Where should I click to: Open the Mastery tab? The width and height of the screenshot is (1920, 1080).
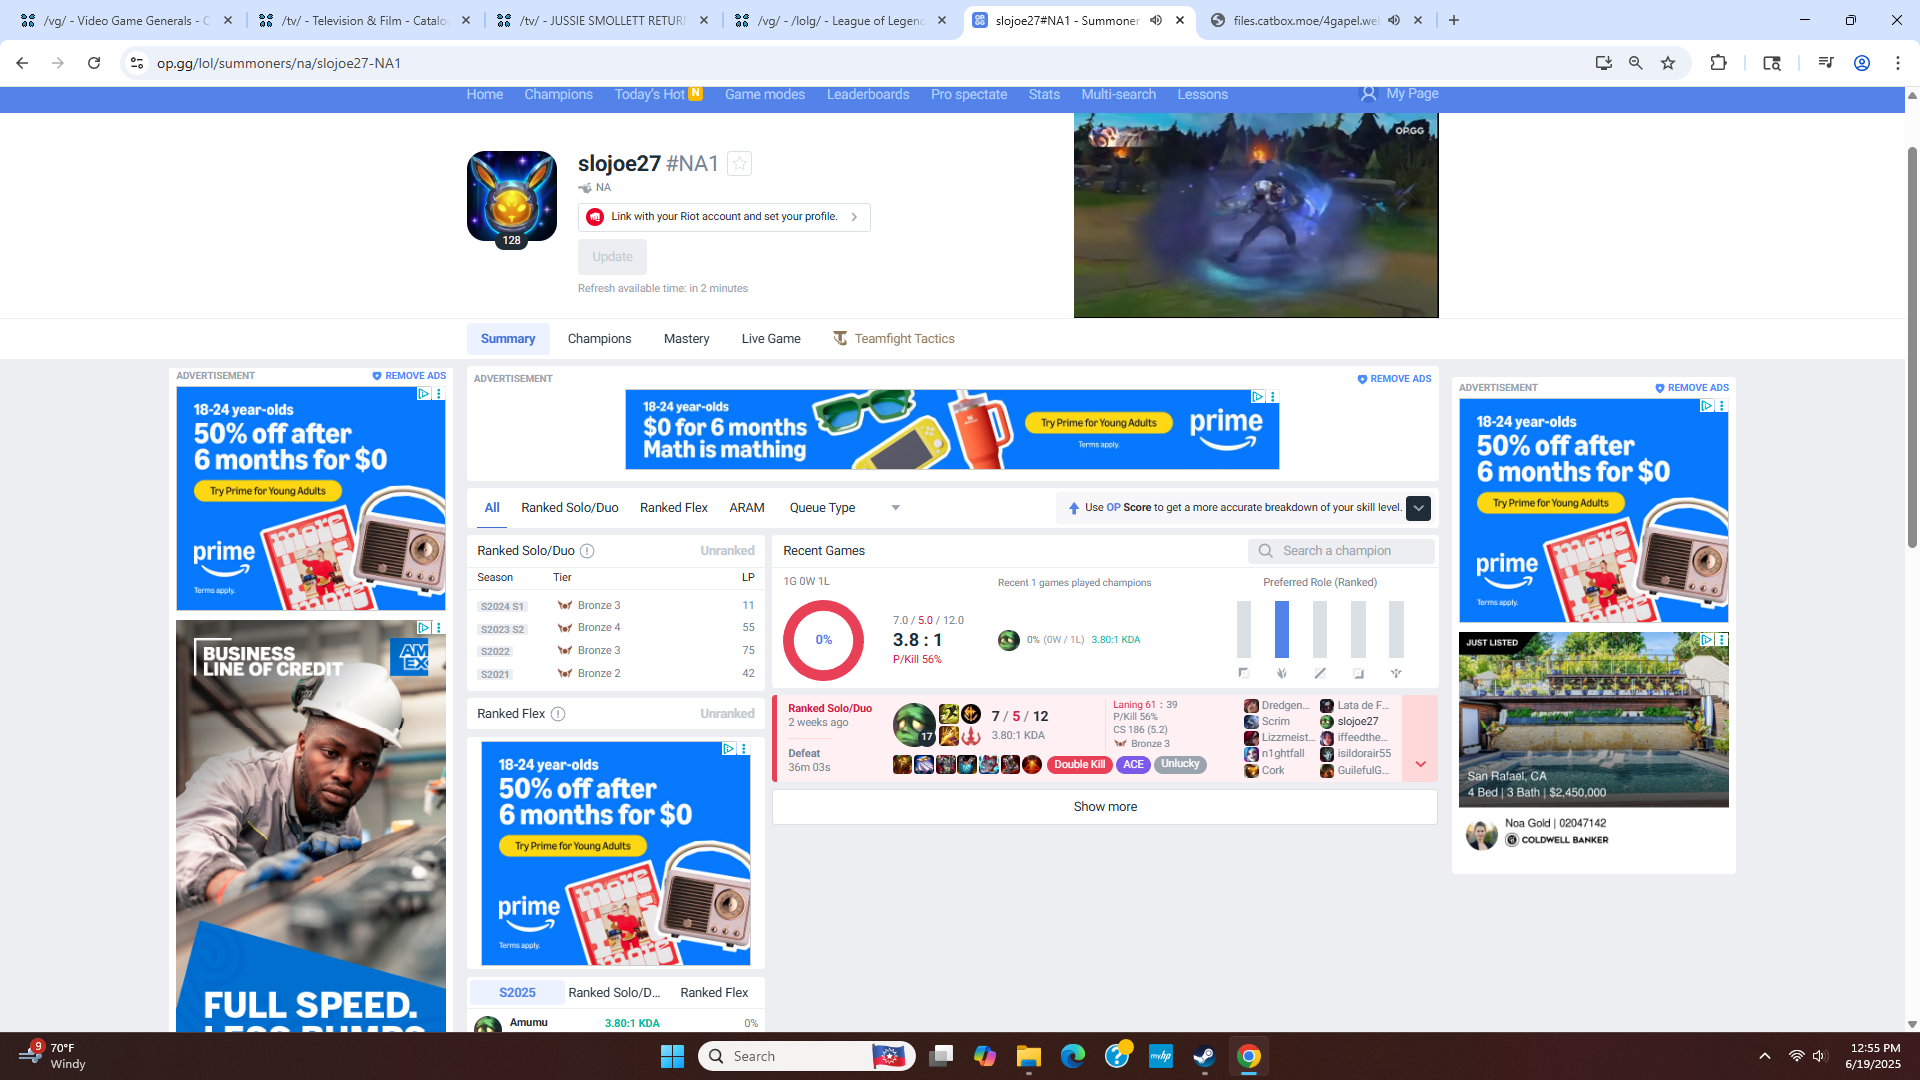click(x=686, y=339)
